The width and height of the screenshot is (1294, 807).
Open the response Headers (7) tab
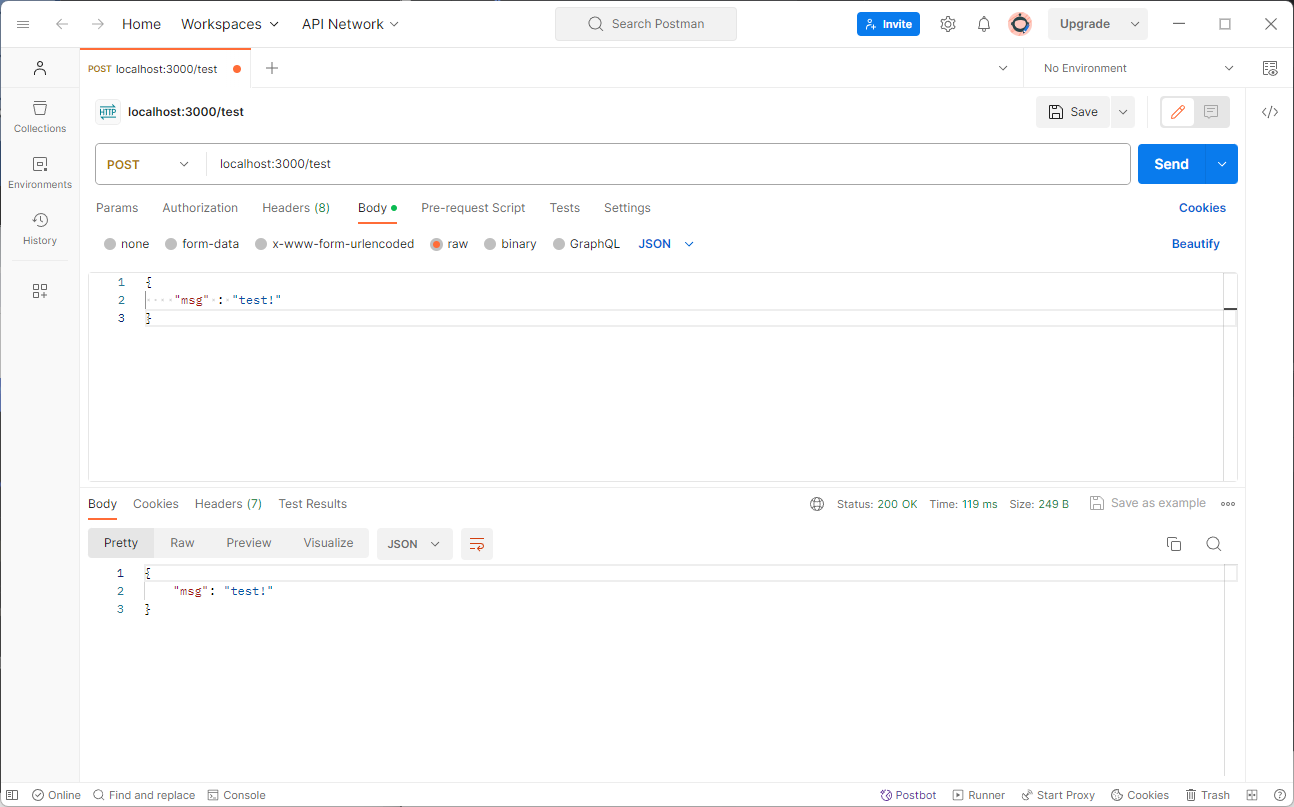(228, 504)
